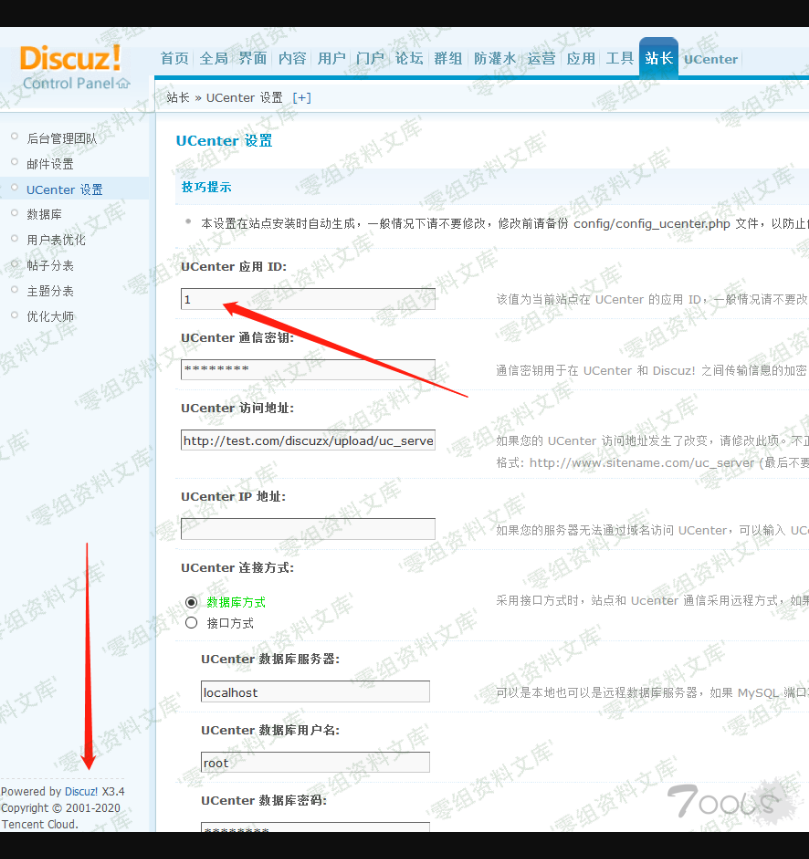Open 后台管理团队 in the sidebar

[62, 138]
